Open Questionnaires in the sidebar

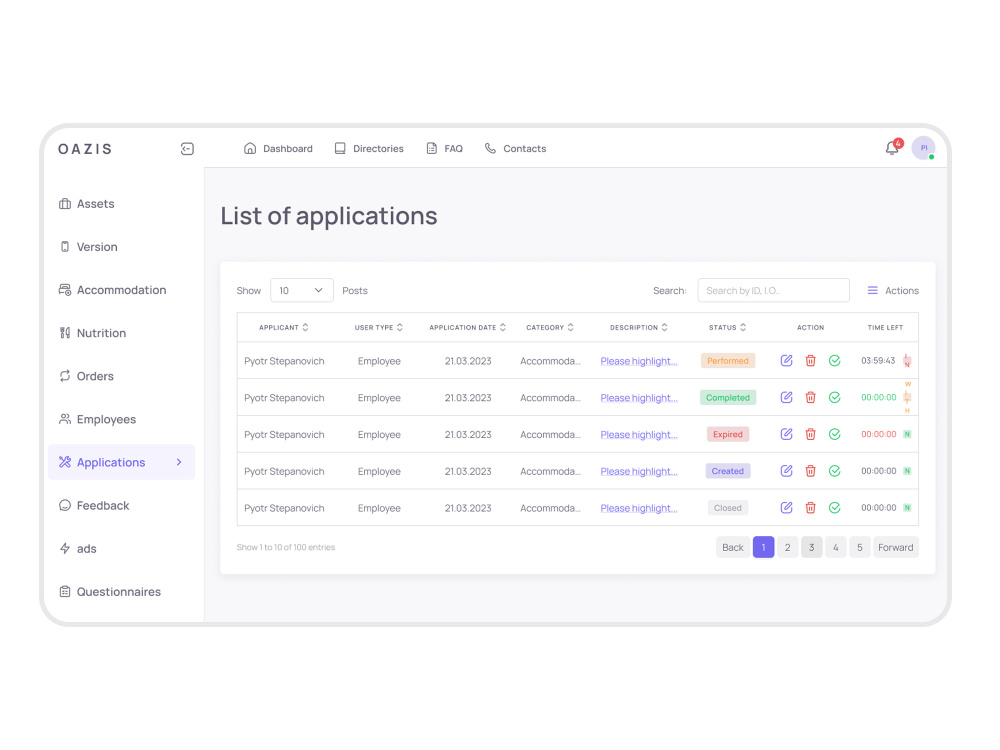click(x=110, y=592)
